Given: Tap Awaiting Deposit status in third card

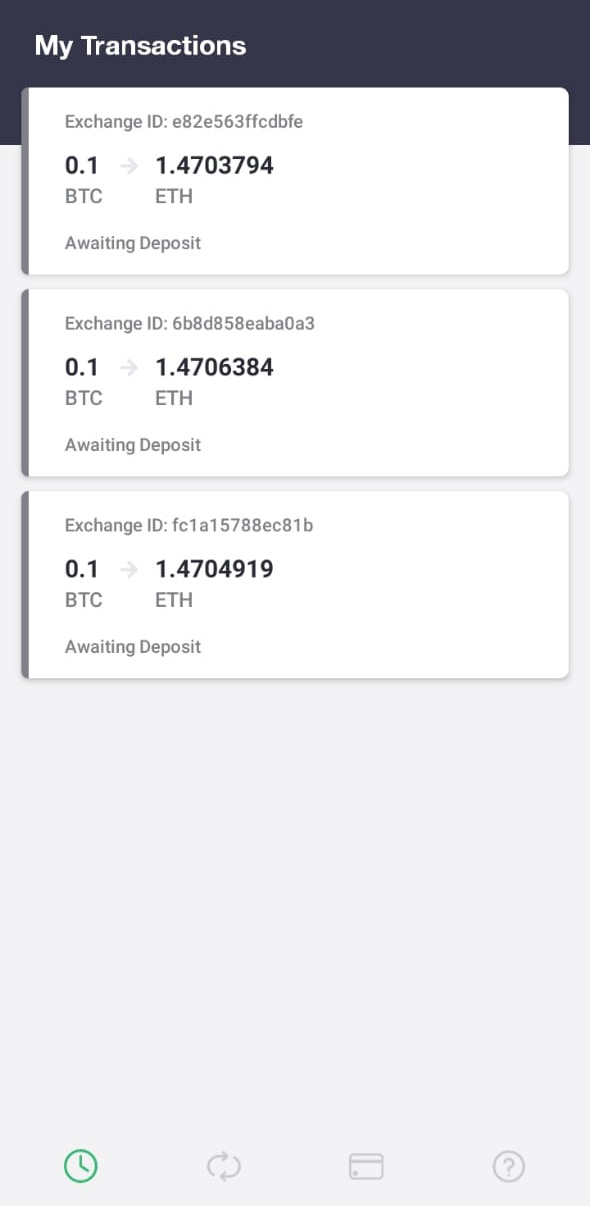Looking at the screenshot, I should 133,647.
